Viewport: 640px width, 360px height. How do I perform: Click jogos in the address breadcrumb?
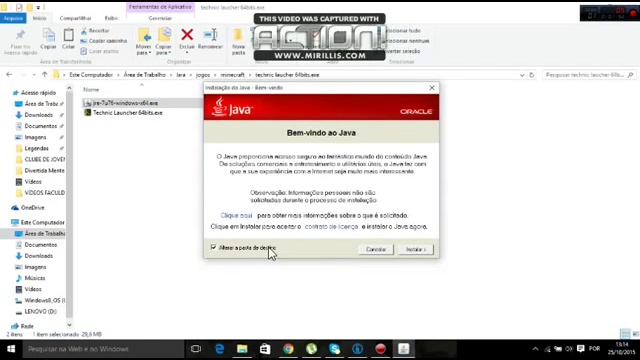coord(203,75)
